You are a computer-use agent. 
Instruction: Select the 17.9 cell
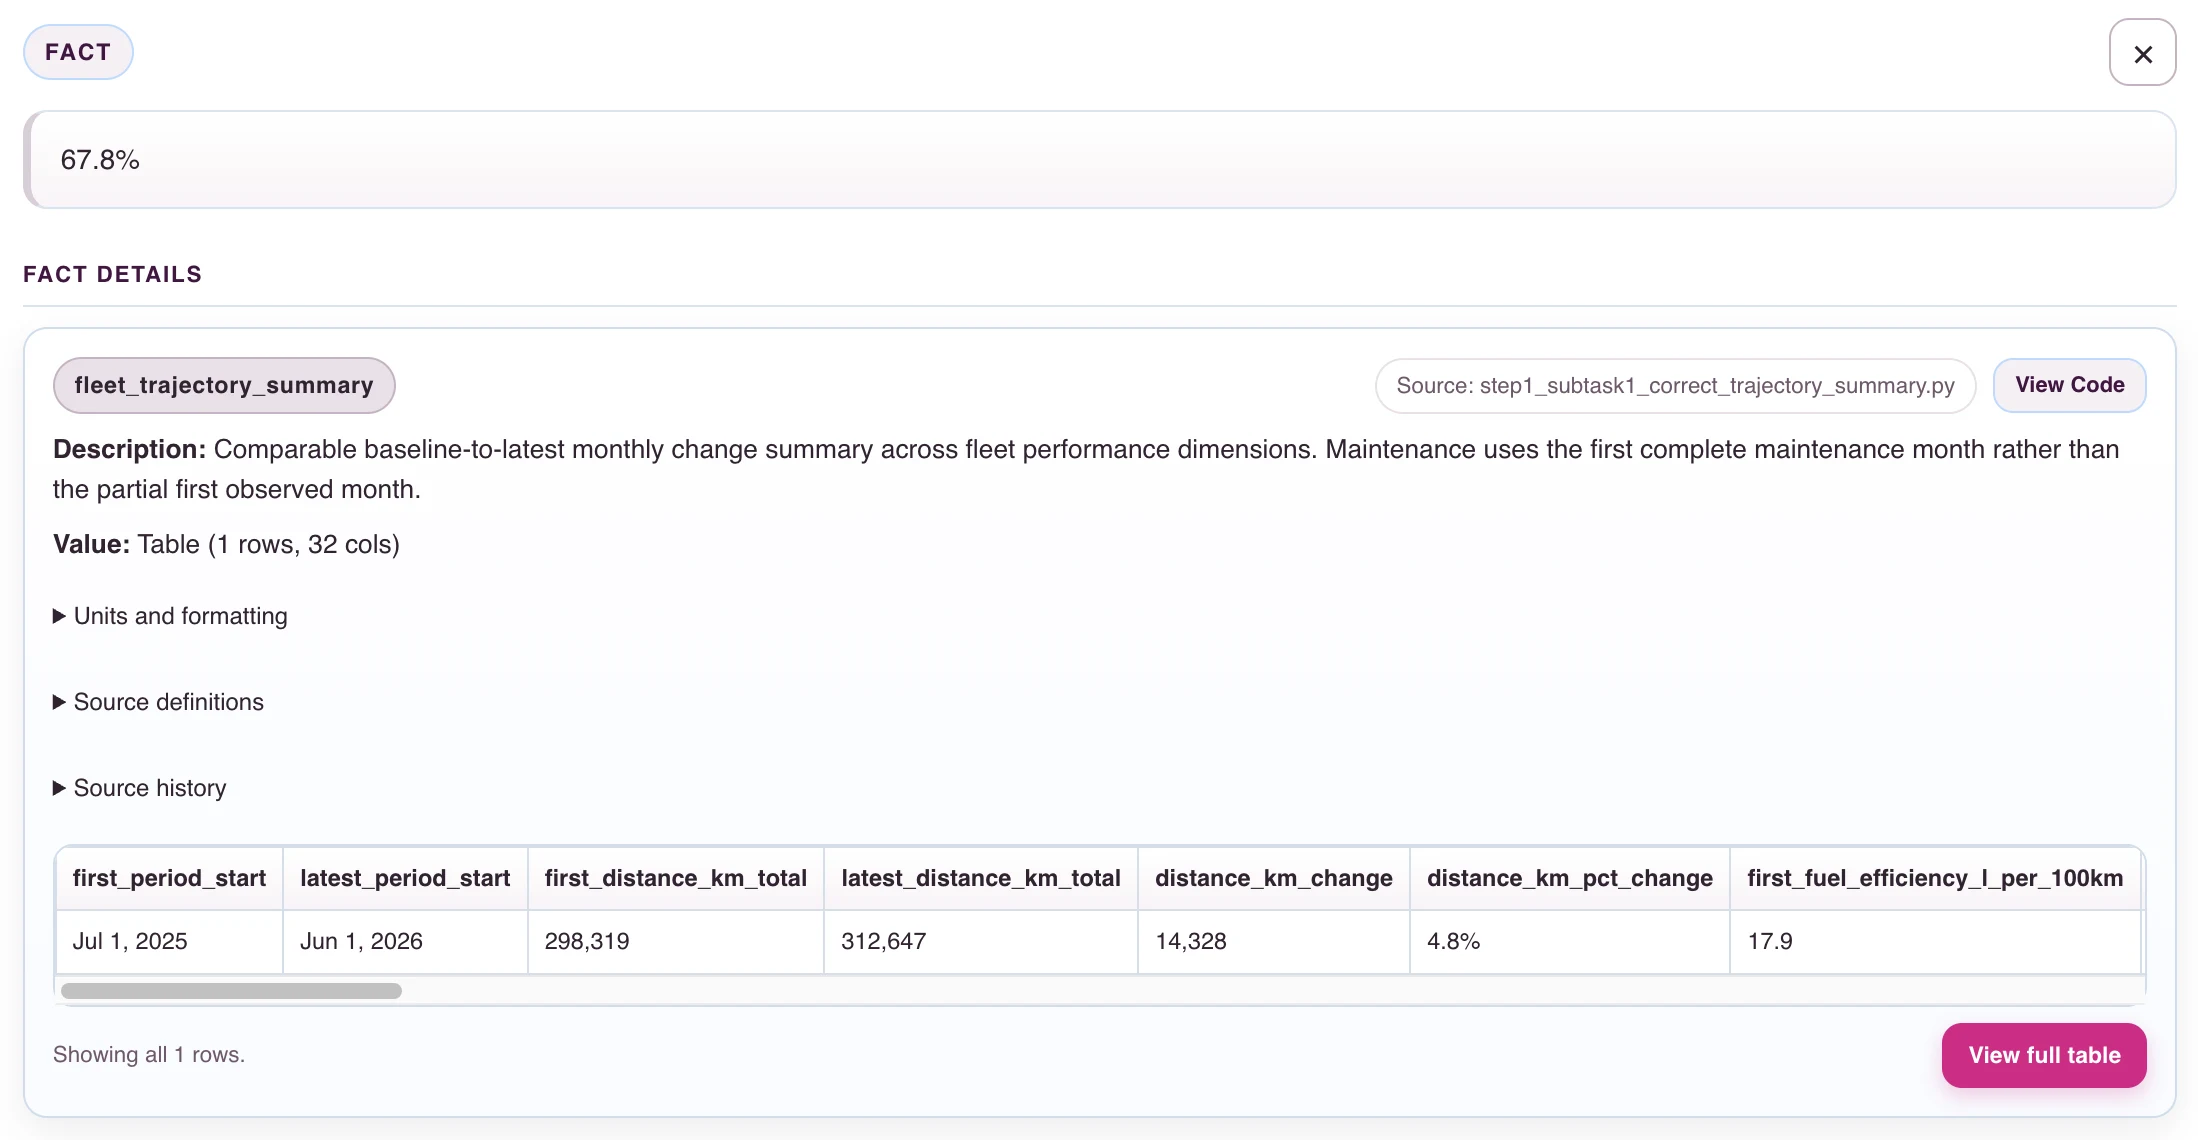(x=1935, y=941)
